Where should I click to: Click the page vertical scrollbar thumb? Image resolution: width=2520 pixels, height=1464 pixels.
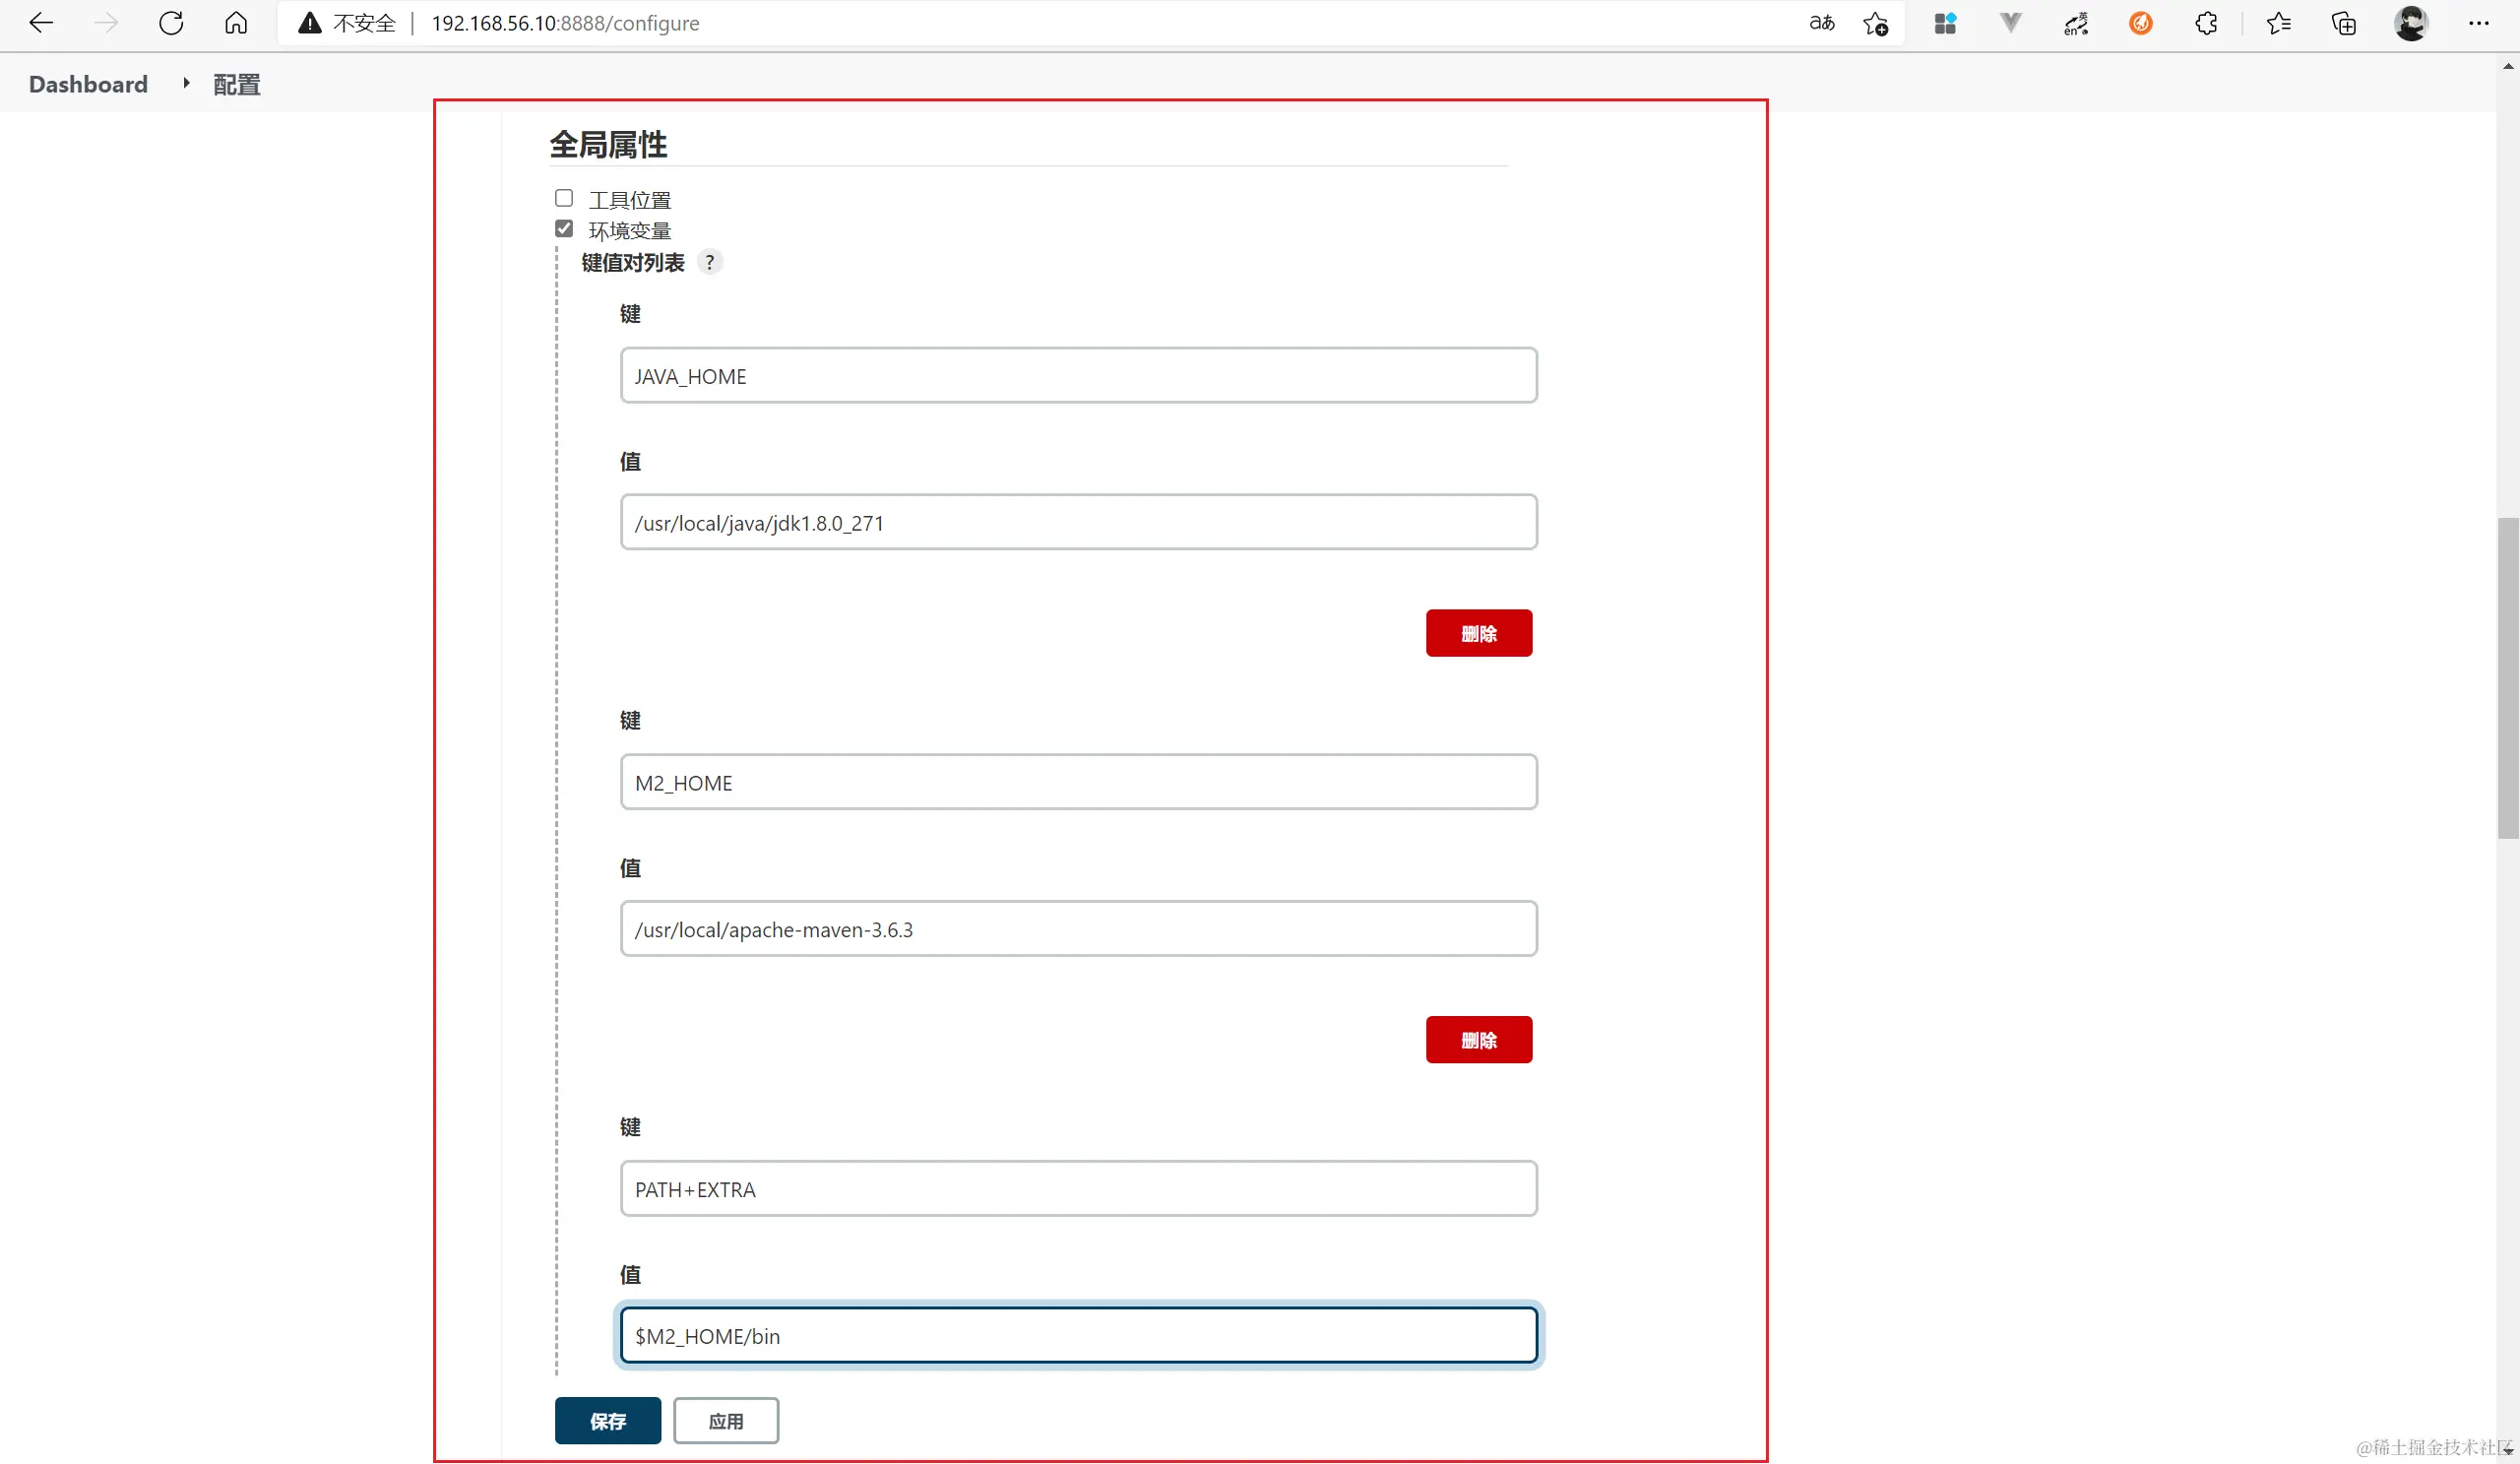tap(2507, 680)
